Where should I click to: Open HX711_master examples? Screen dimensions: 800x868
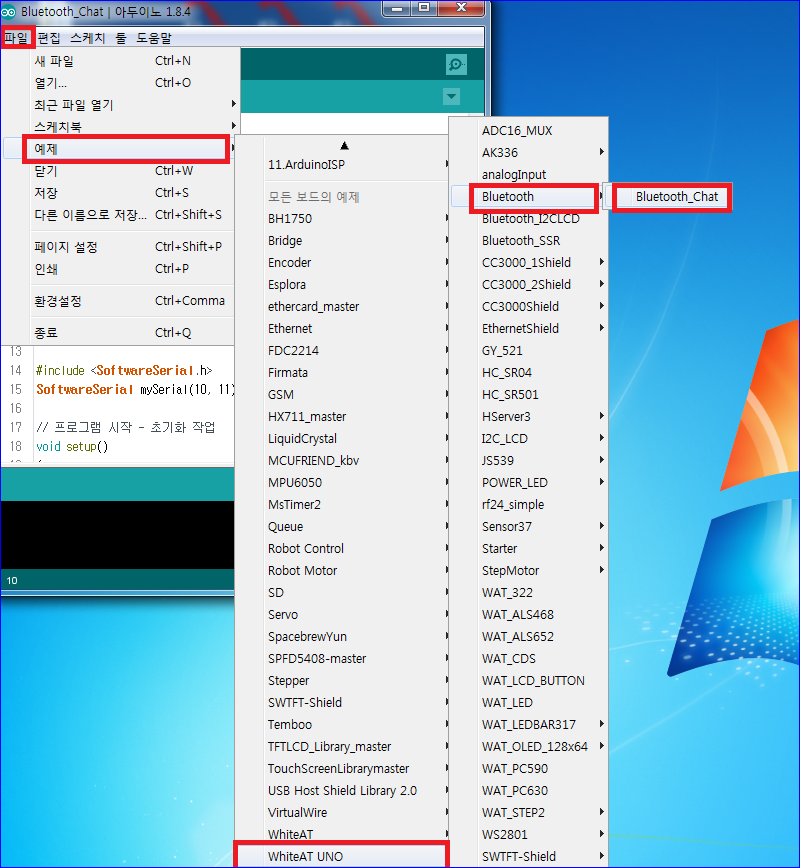click(343, 417)
